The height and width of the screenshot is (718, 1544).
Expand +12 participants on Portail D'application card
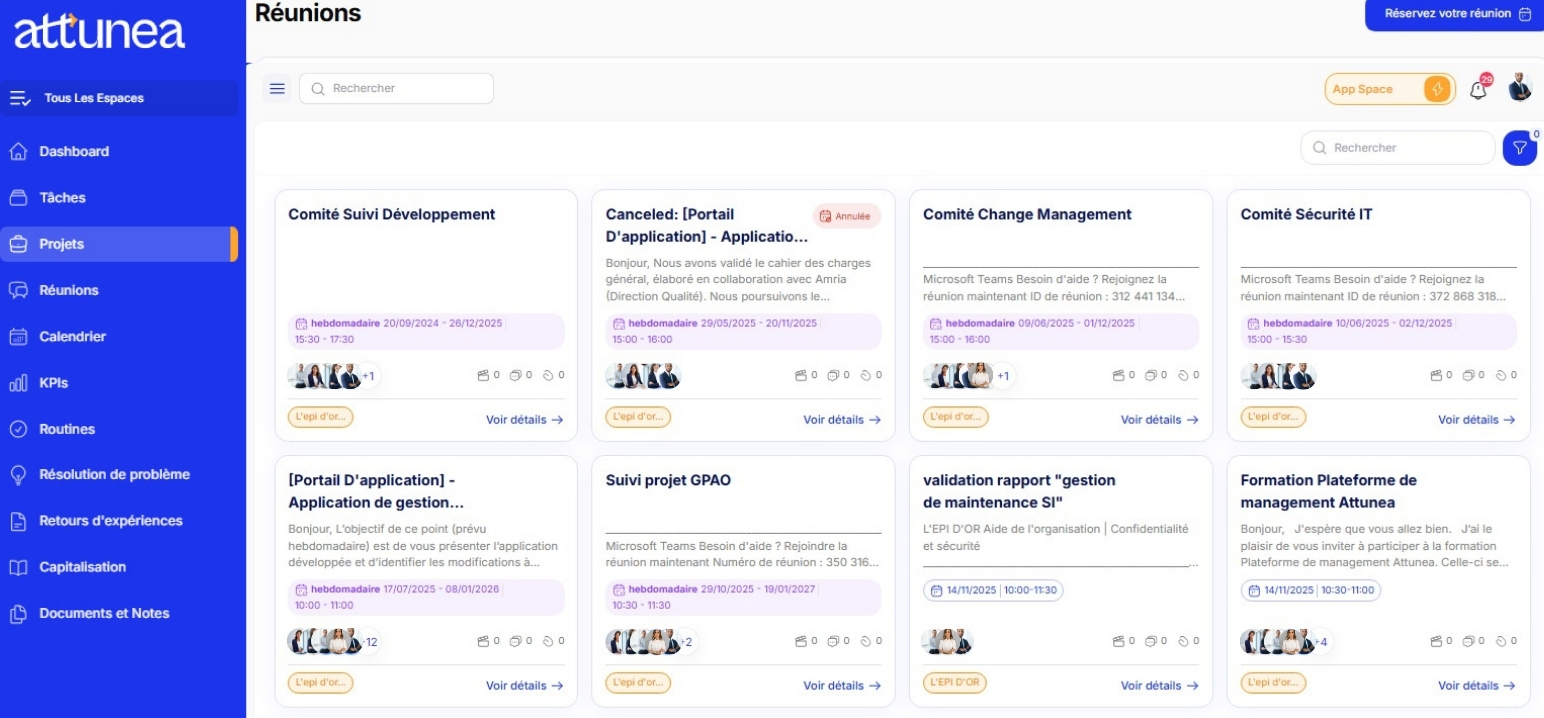pos(370,642)
